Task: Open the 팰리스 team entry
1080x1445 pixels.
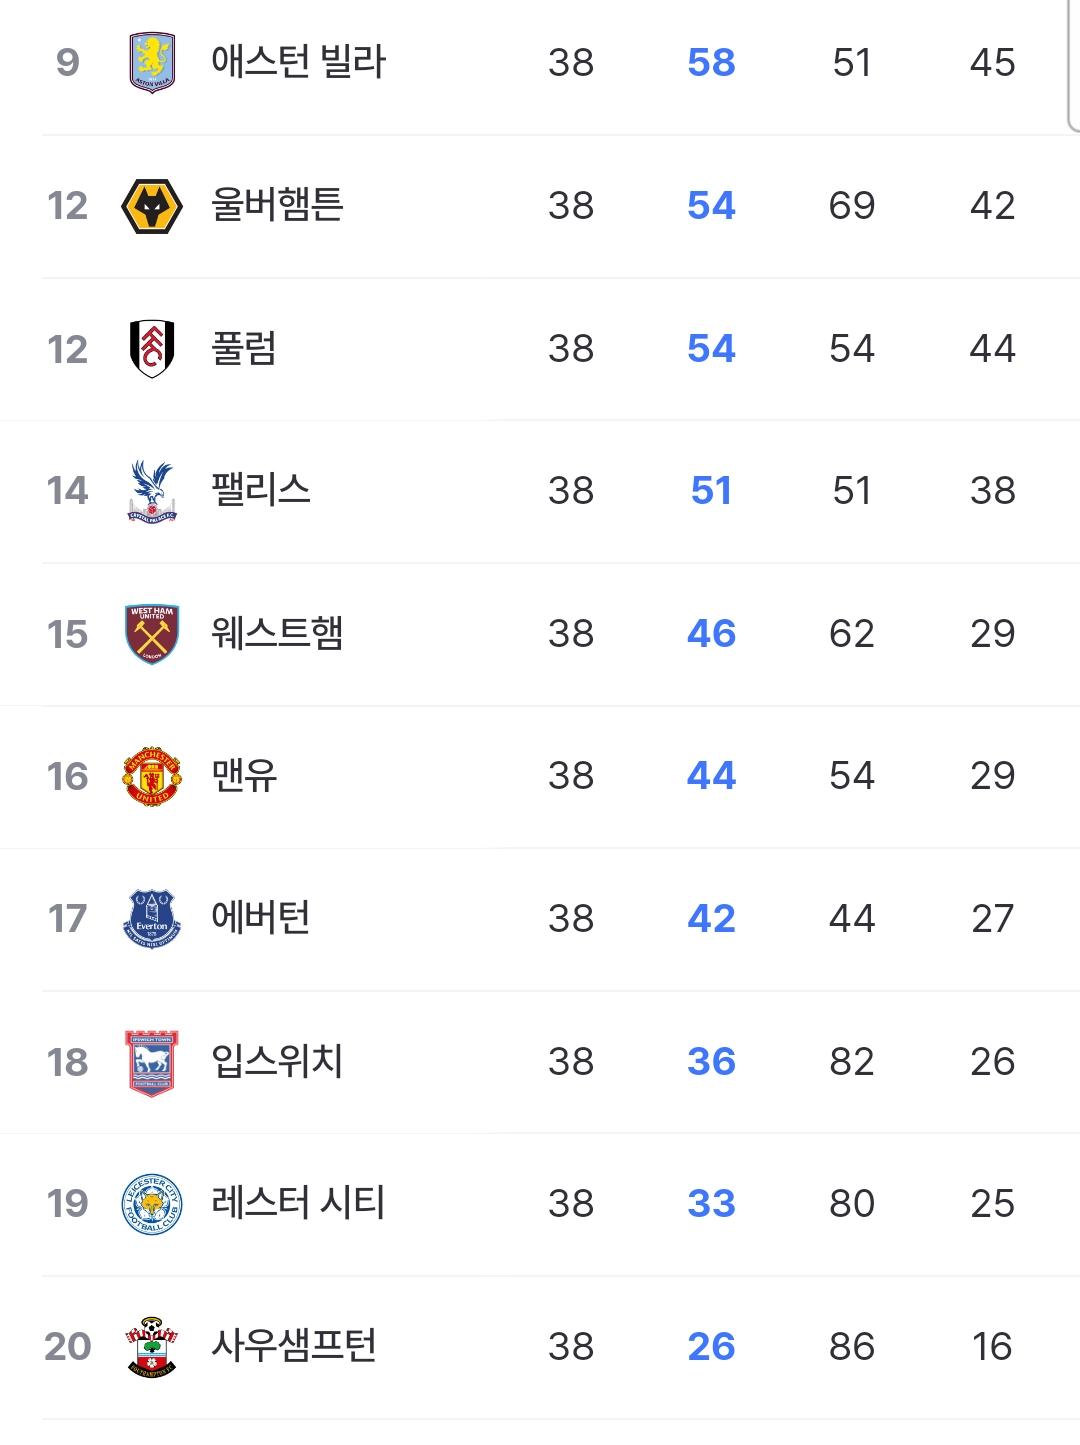Action: click(260, 490)
